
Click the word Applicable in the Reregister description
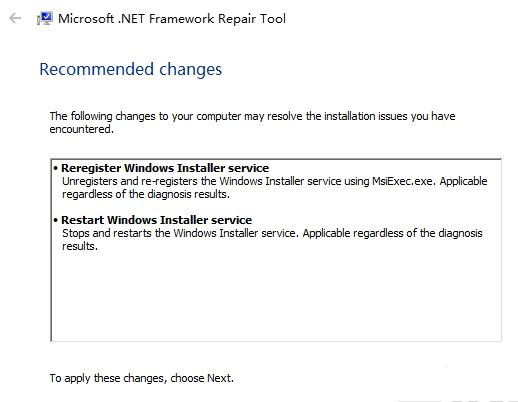(463, 181)
